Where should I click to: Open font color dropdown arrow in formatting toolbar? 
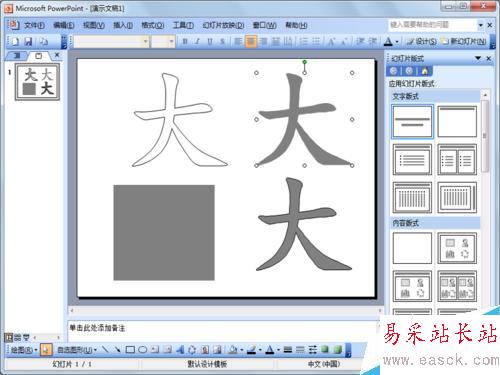[397, 42]
